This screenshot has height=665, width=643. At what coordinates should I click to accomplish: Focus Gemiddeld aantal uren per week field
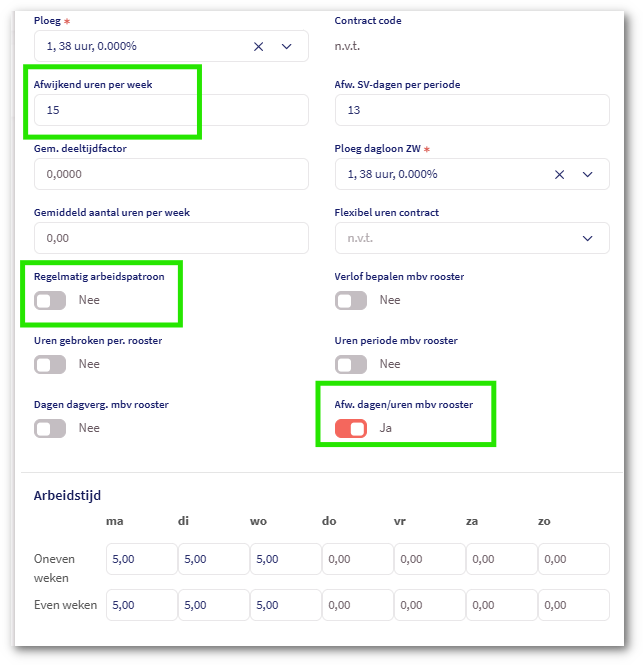pyautogui.click(x=170, y=238)
